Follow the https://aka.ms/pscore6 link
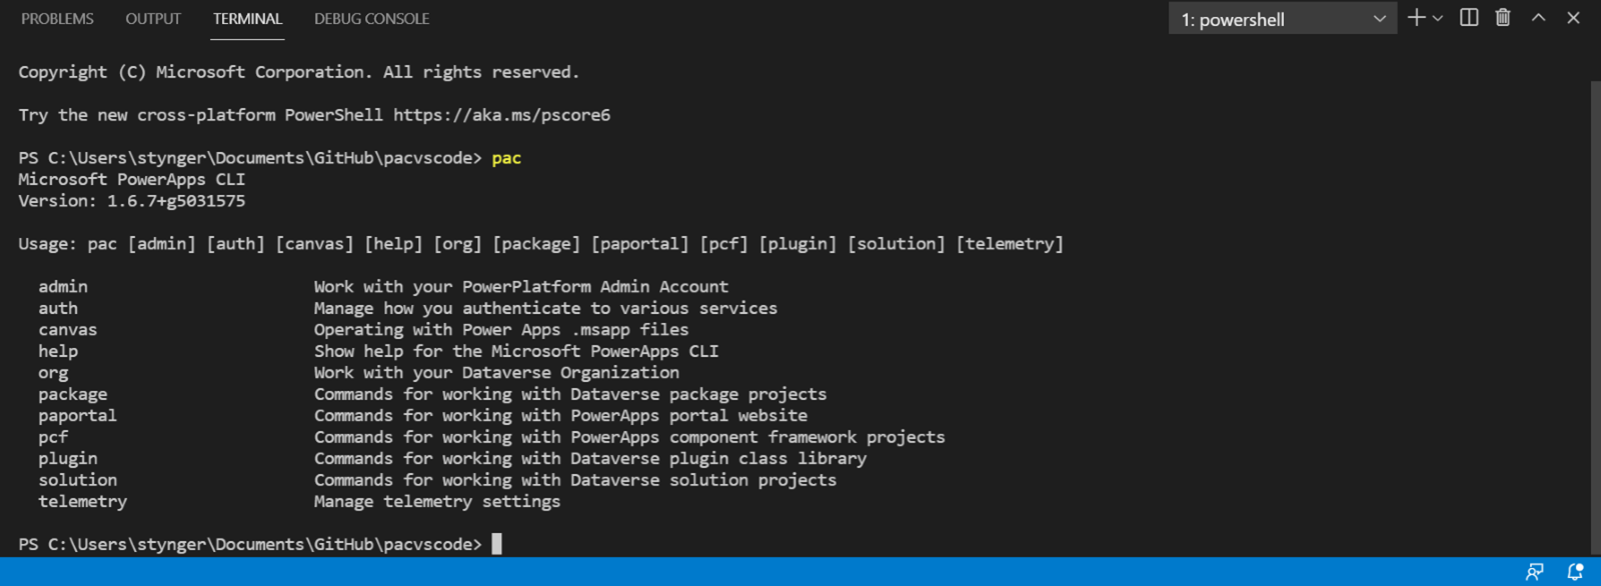 [x=501, y=115]
